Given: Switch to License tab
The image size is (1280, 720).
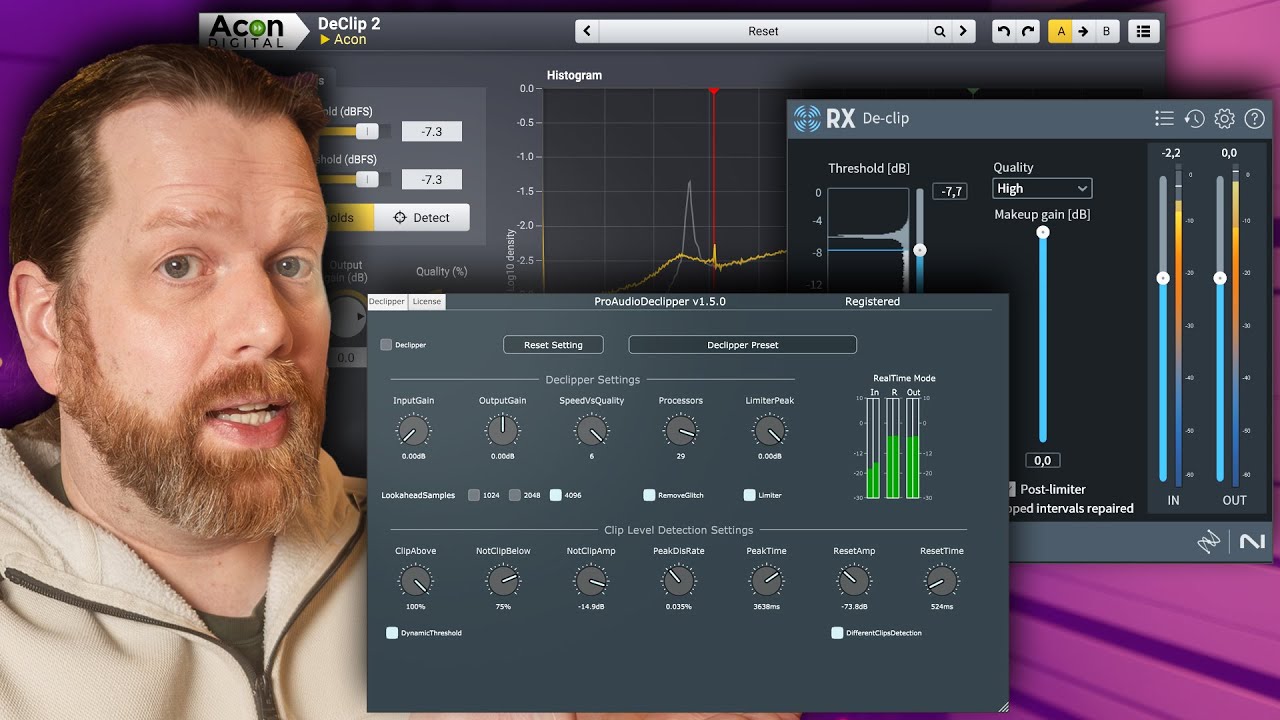Looking at the screenshot, I should tap(427, 301).
